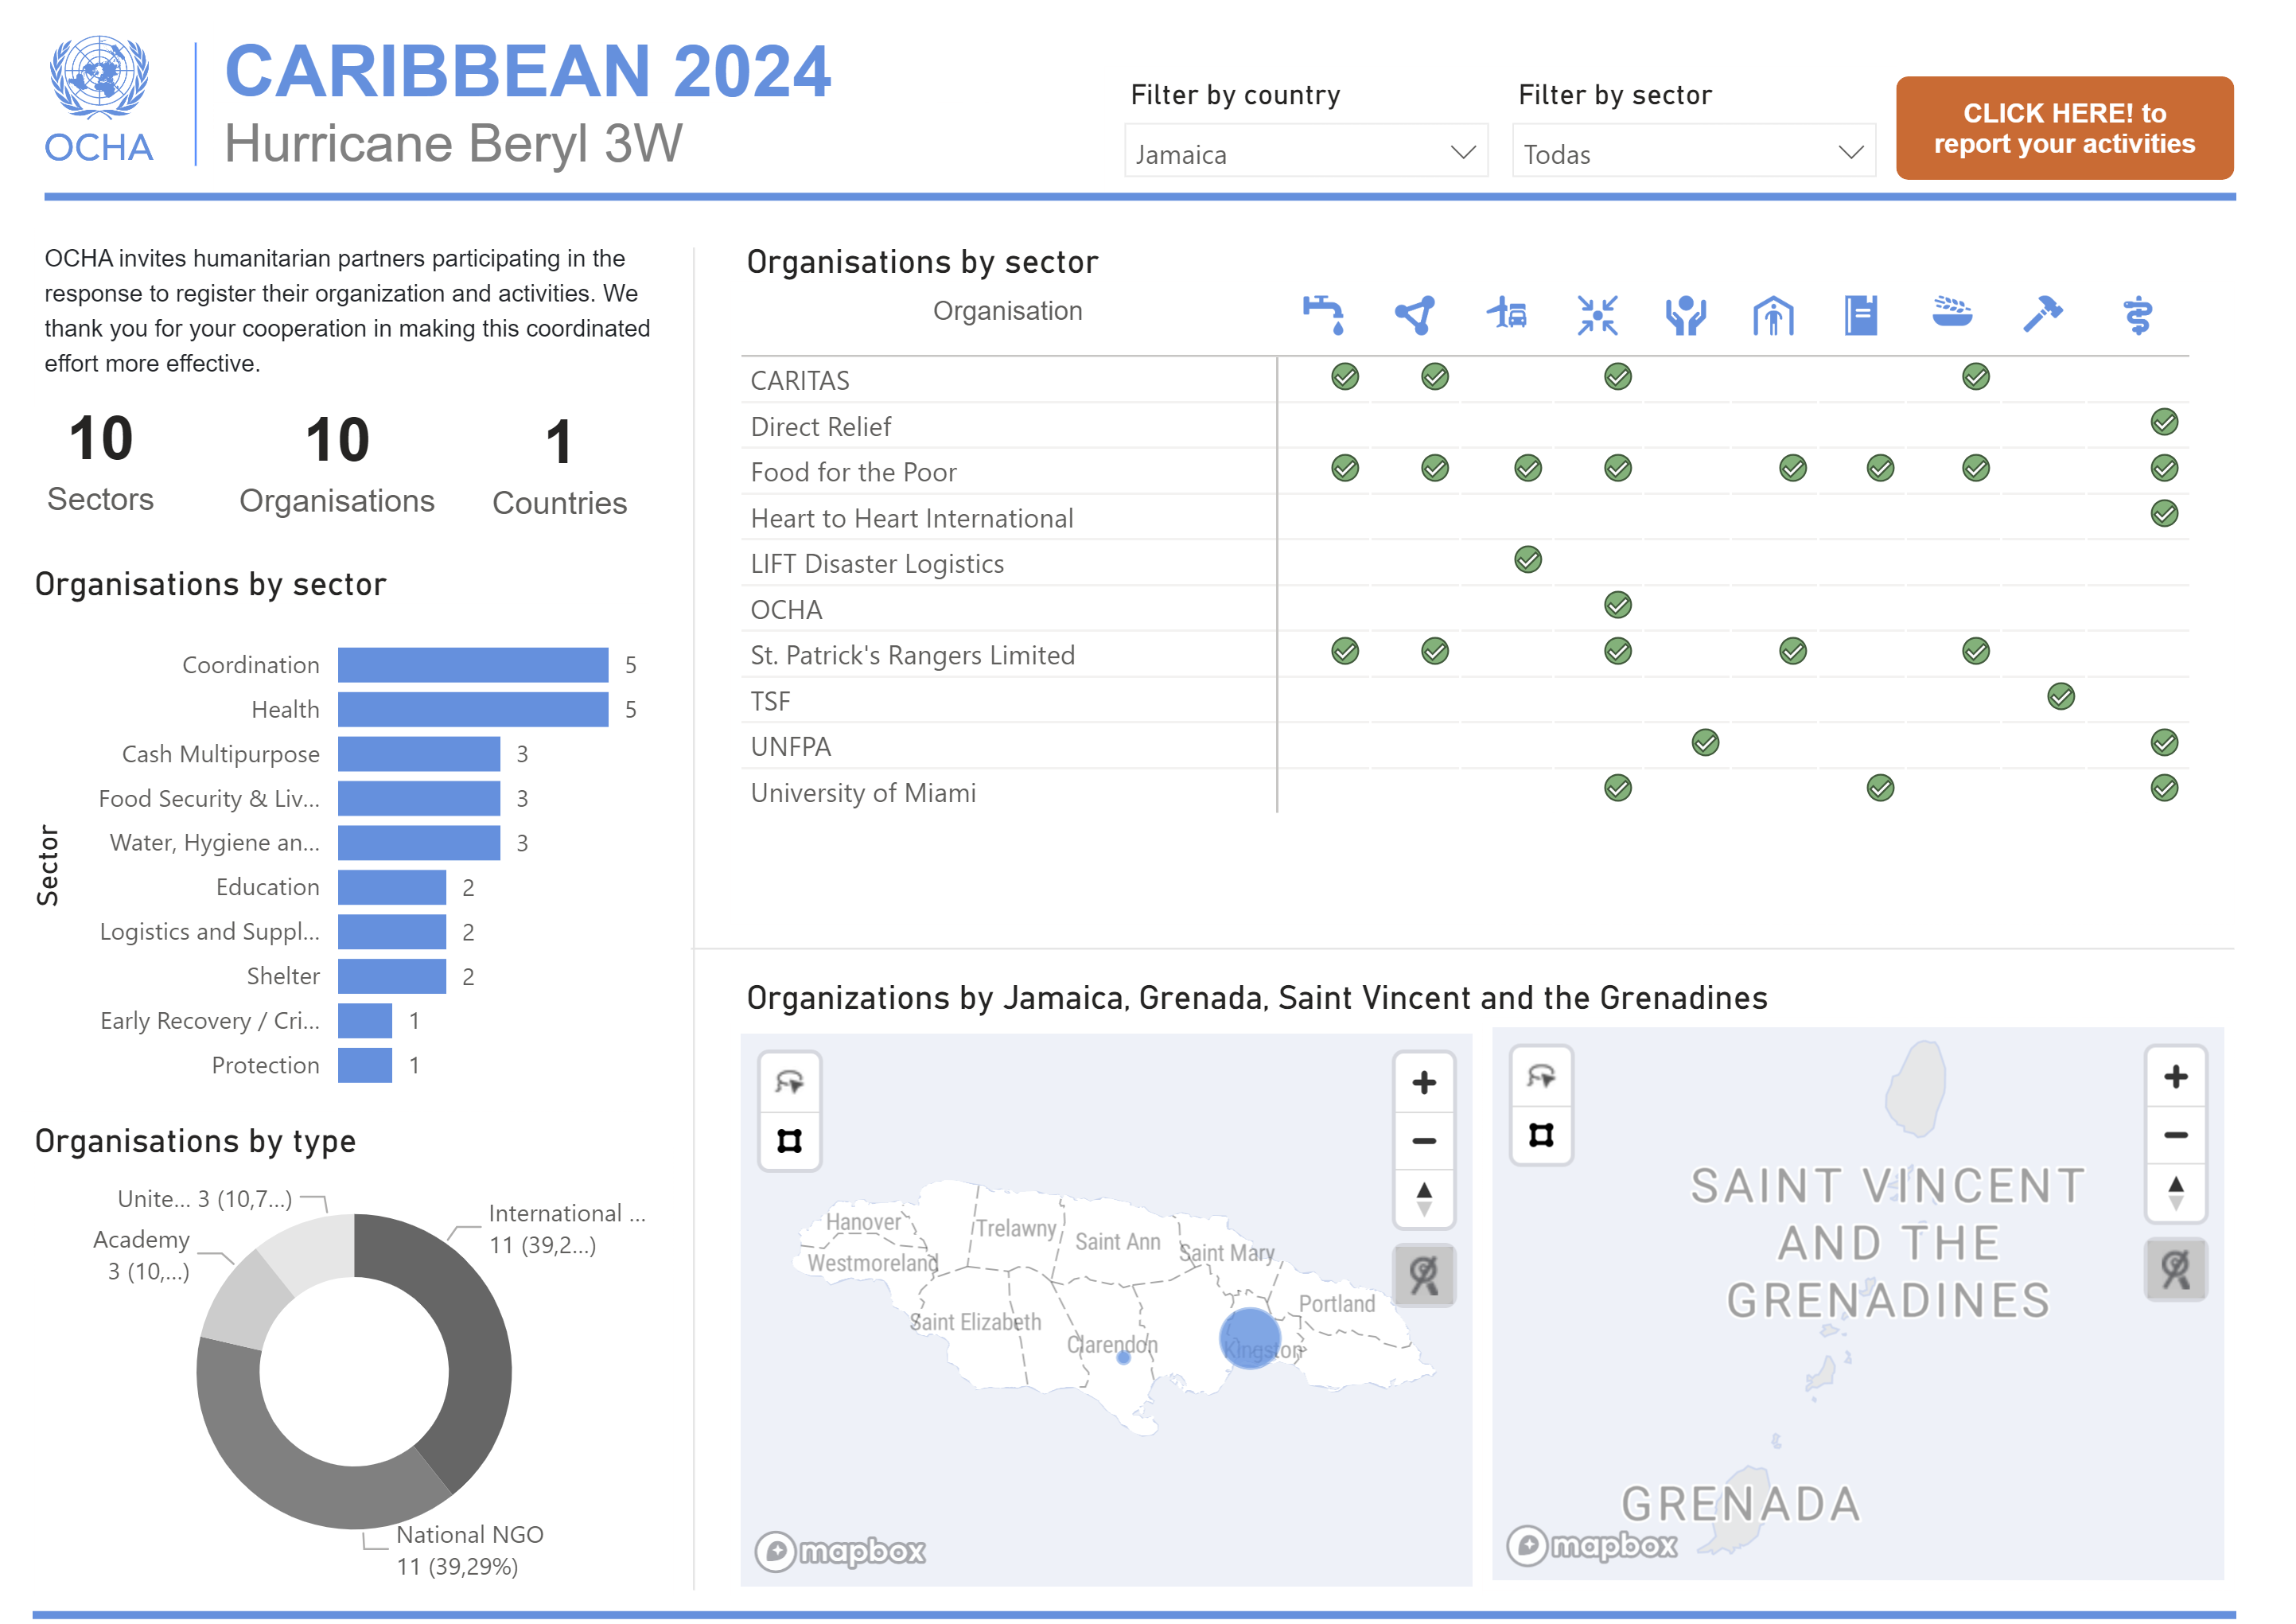Click the Protection hands sector icon
The width and height of the screenshot is (2296, 1624).
[1685, 315]
